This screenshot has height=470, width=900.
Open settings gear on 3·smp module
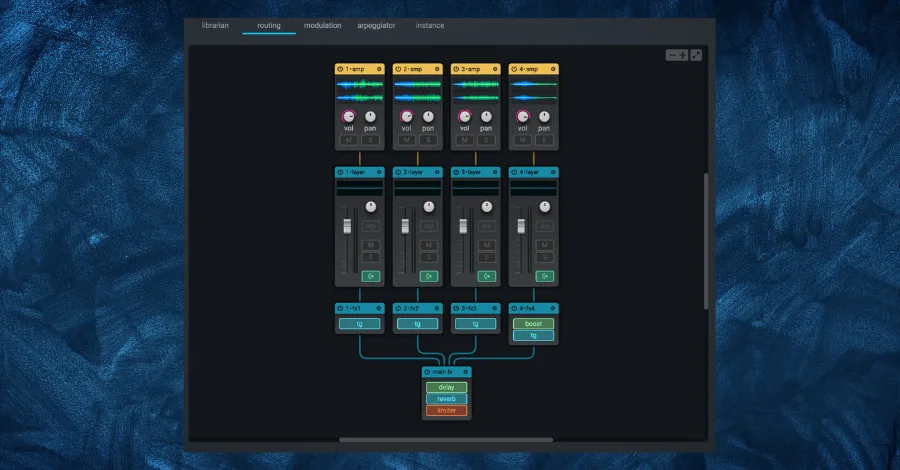(495, 69)
